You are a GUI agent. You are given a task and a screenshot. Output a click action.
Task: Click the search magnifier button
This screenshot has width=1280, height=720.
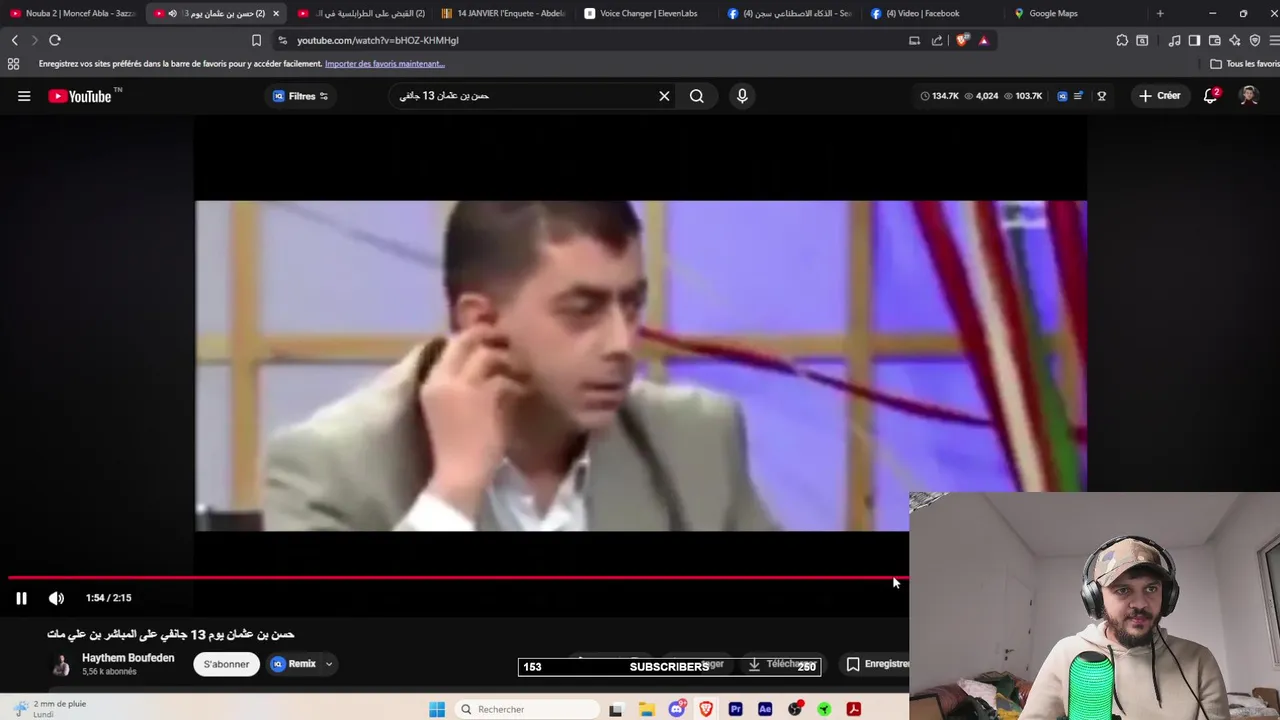(x=697, y=96)
